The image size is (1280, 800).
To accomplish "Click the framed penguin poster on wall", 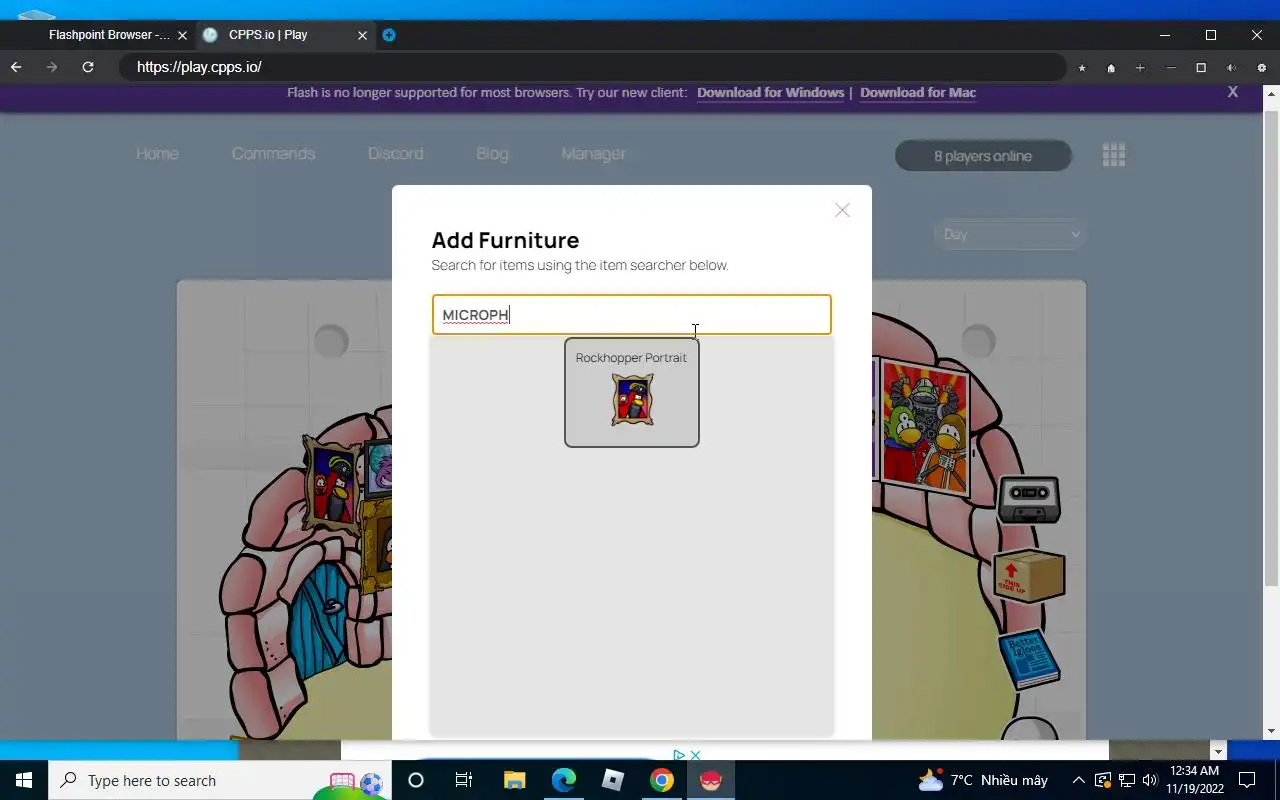I will coord(924,428).
